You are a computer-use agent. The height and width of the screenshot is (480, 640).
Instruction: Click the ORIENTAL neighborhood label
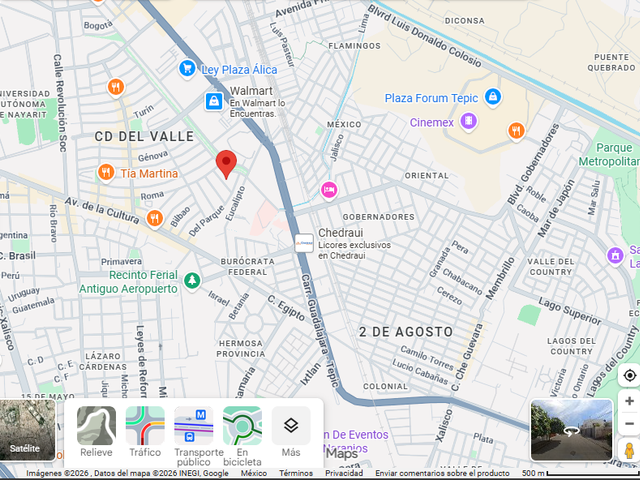point(427,176)
